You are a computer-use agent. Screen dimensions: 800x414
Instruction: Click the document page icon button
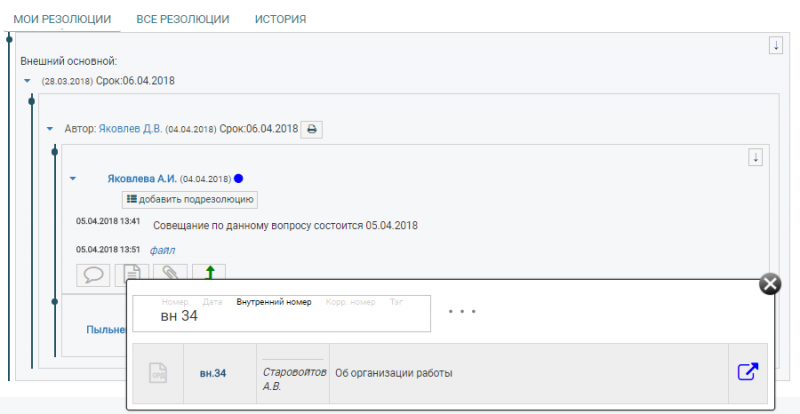[131, 273]
